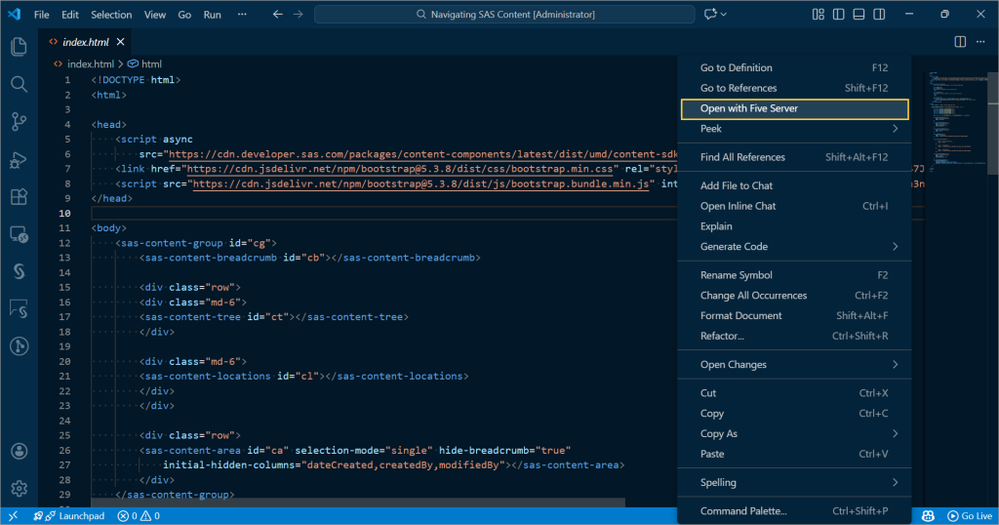
Task: Click the horizontal scrollbar of the editor
Action: point(357,503)
